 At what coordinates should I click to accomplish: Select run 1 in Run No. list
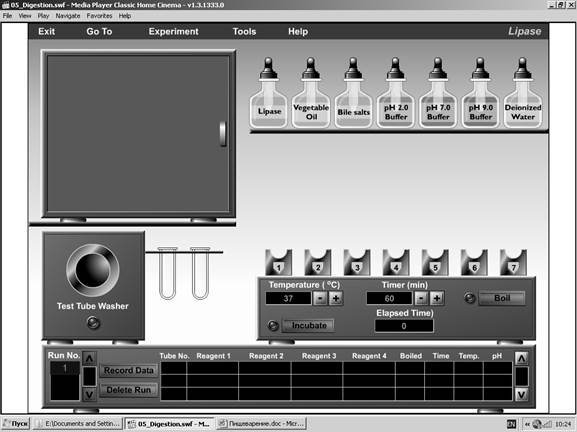click(65, 368)
